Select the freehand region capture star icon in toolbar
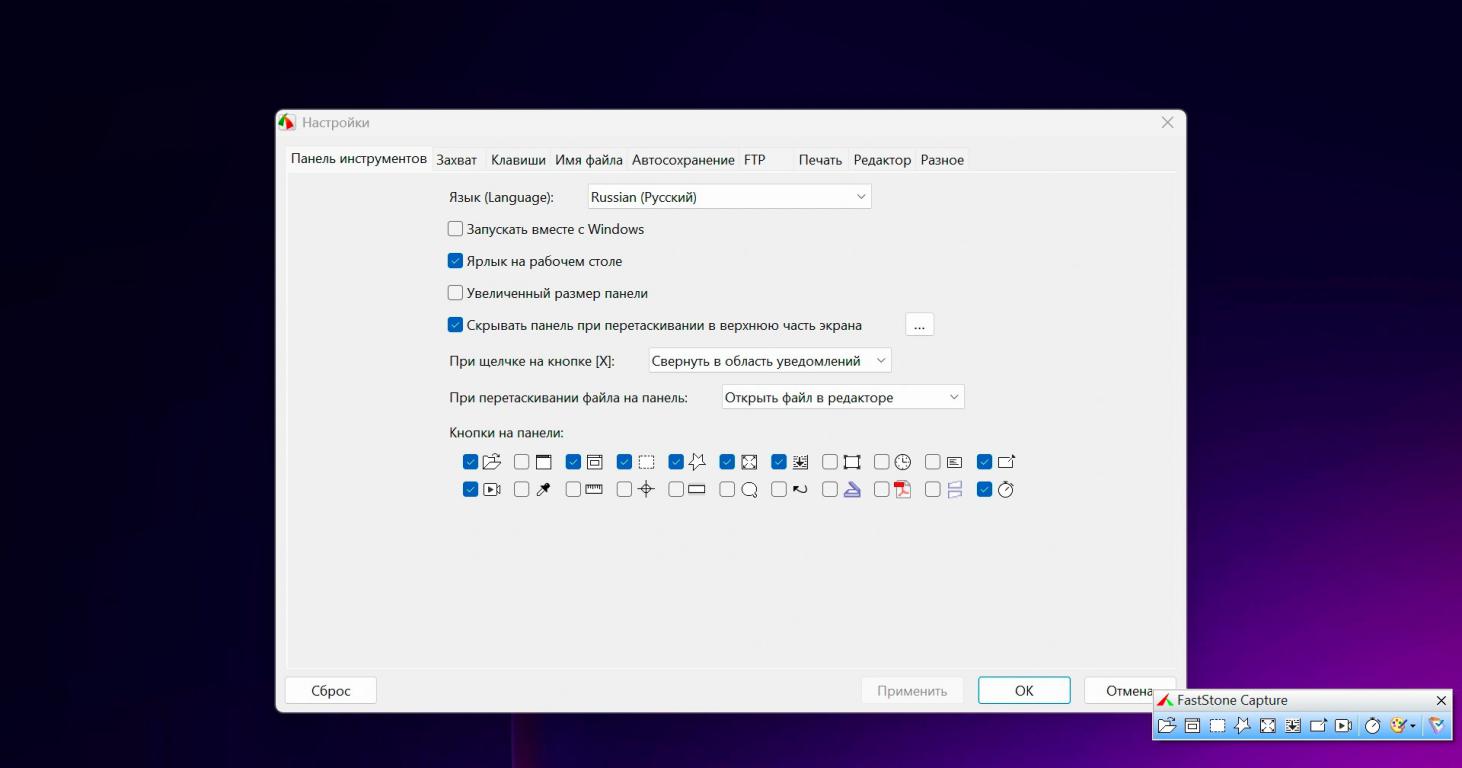Viewport: 1462px width, 768px height. pos(1242,726)
